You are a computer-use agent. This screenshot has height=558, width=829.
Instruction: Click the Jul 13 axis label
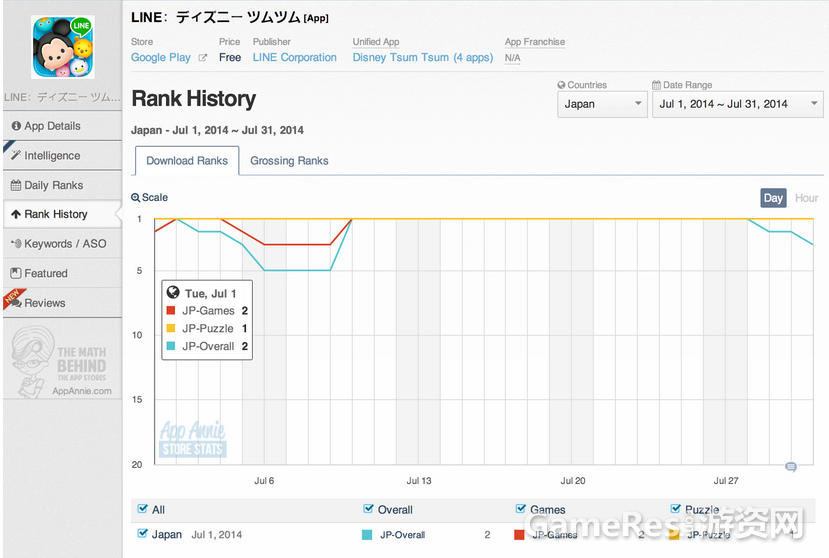[419, 481]
